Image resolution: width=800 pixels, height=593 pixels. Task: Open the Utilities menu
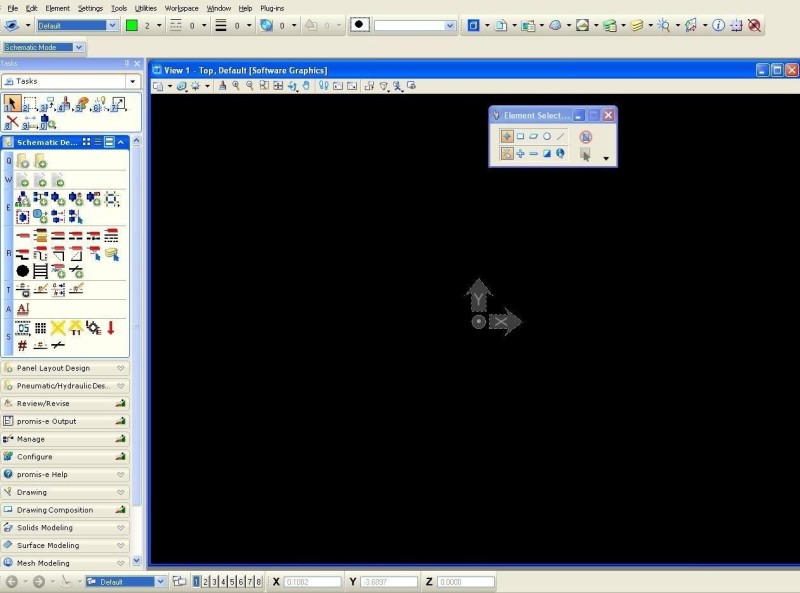coord(146,8)
